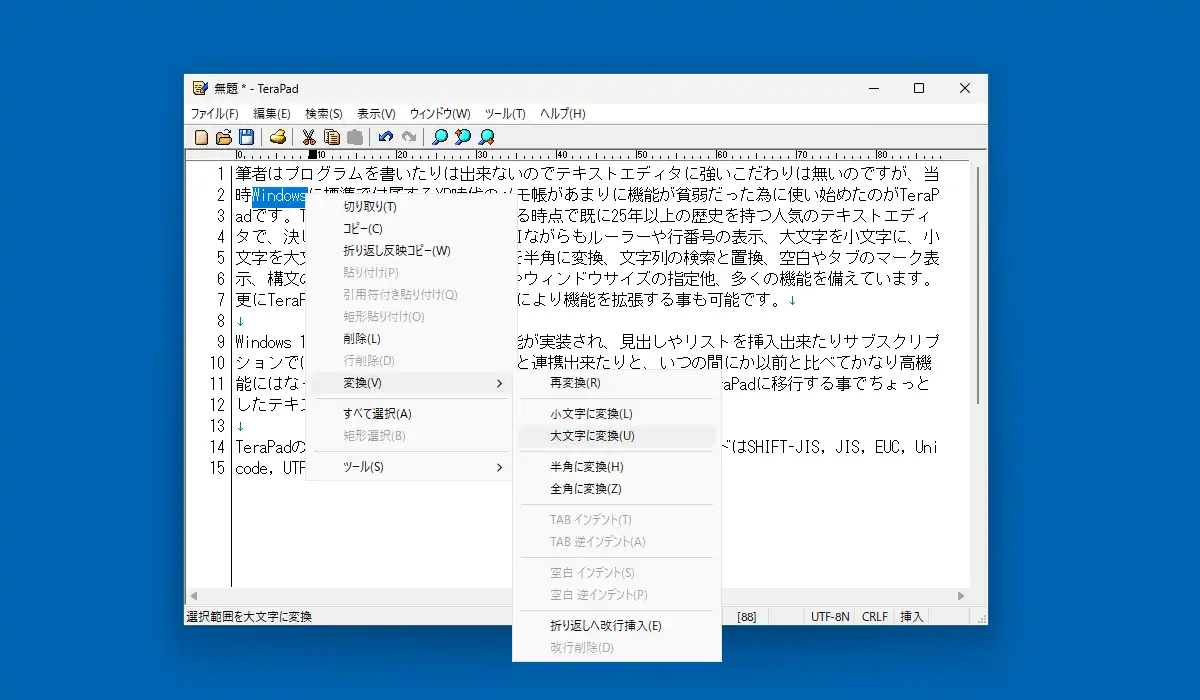Open search with first magnifier icon
This screenshot has height=700, width=1200.
(x=440, y=137)
